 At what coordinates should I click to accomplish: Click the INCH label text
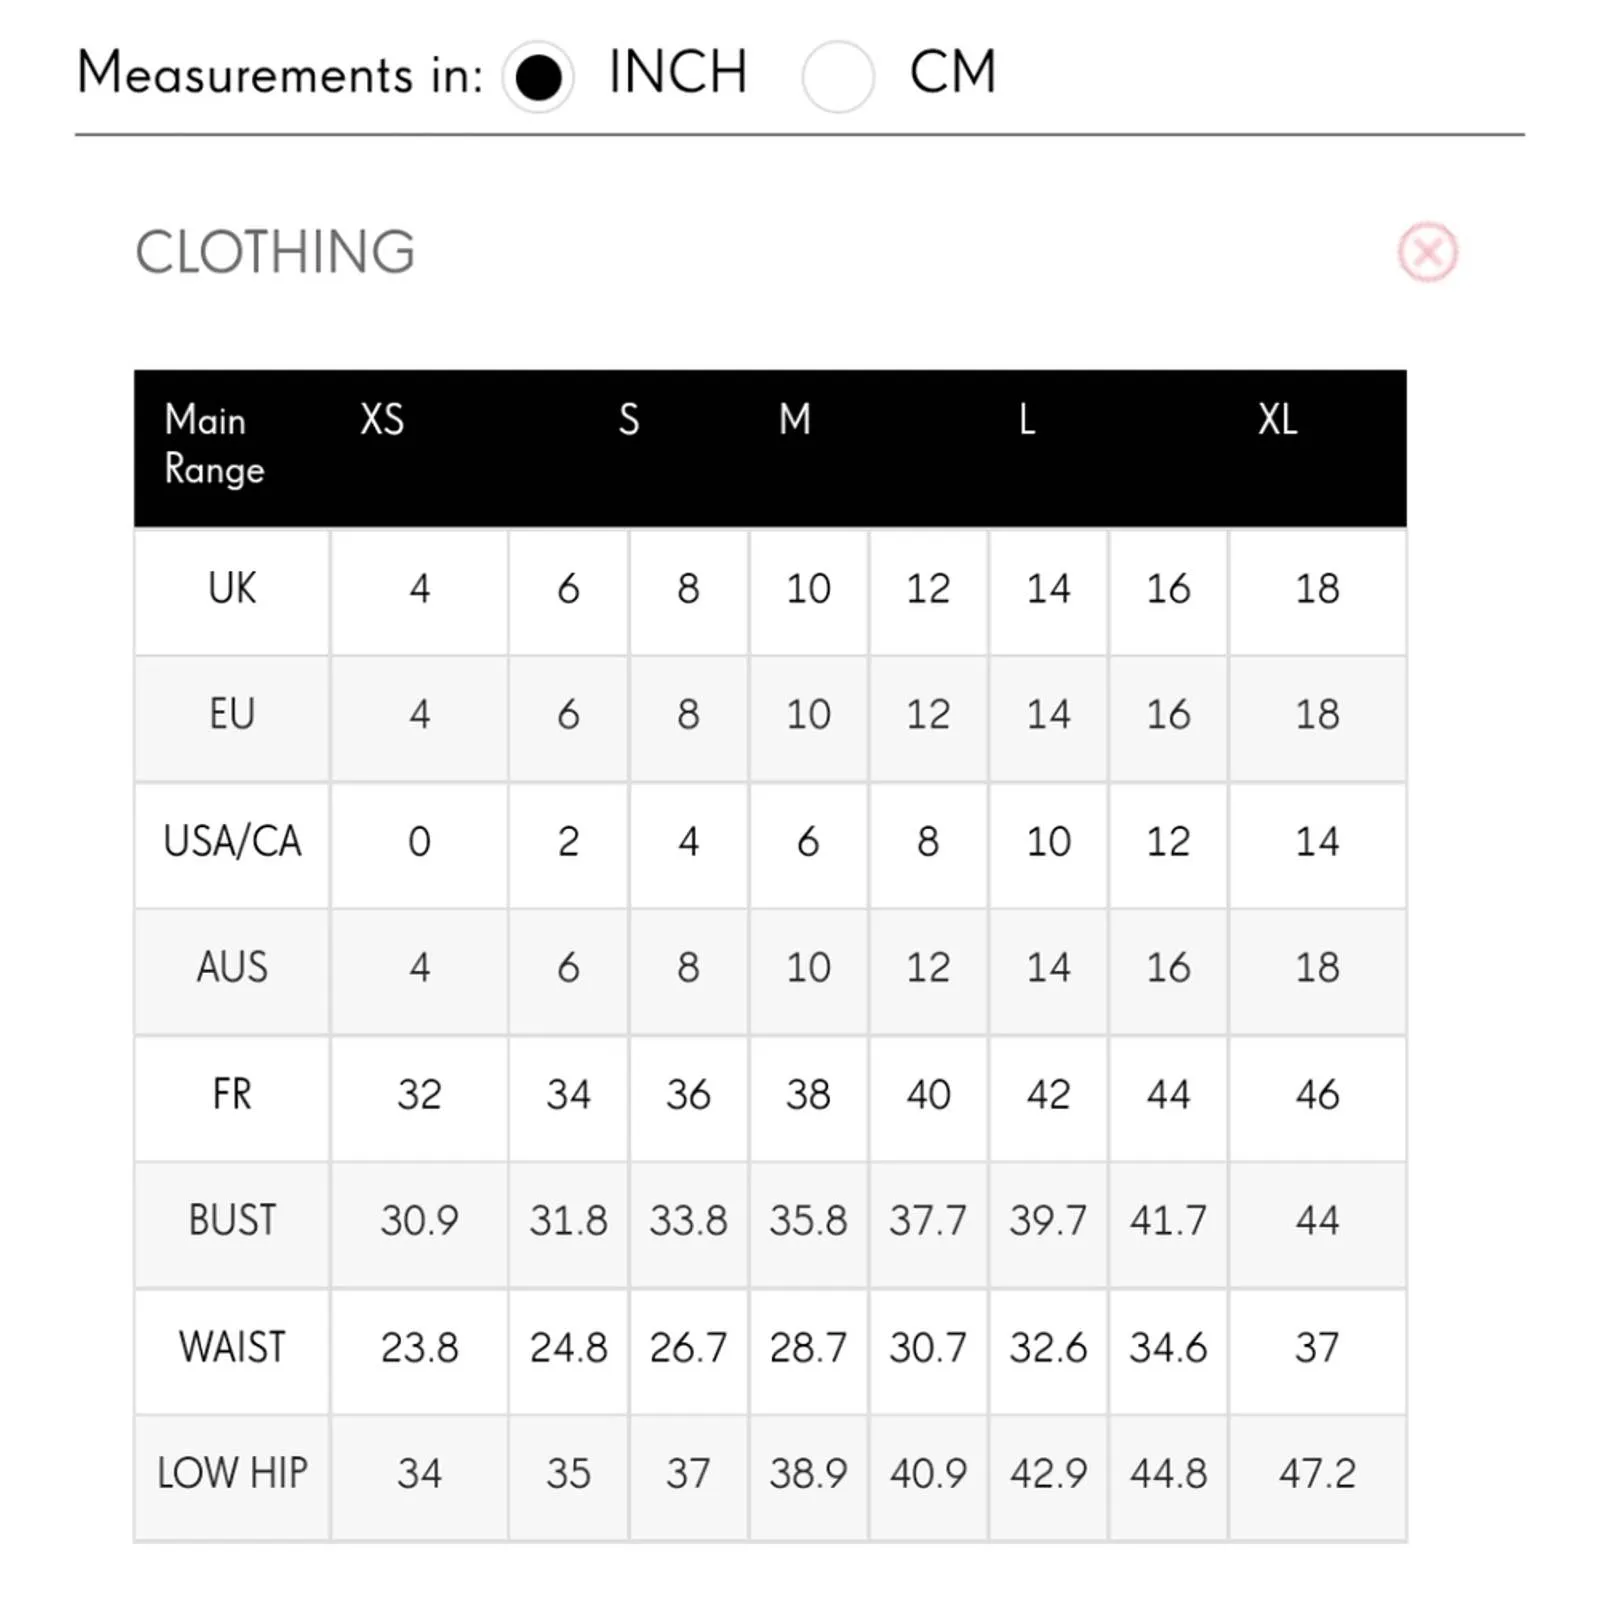click(x=678, y=72)
